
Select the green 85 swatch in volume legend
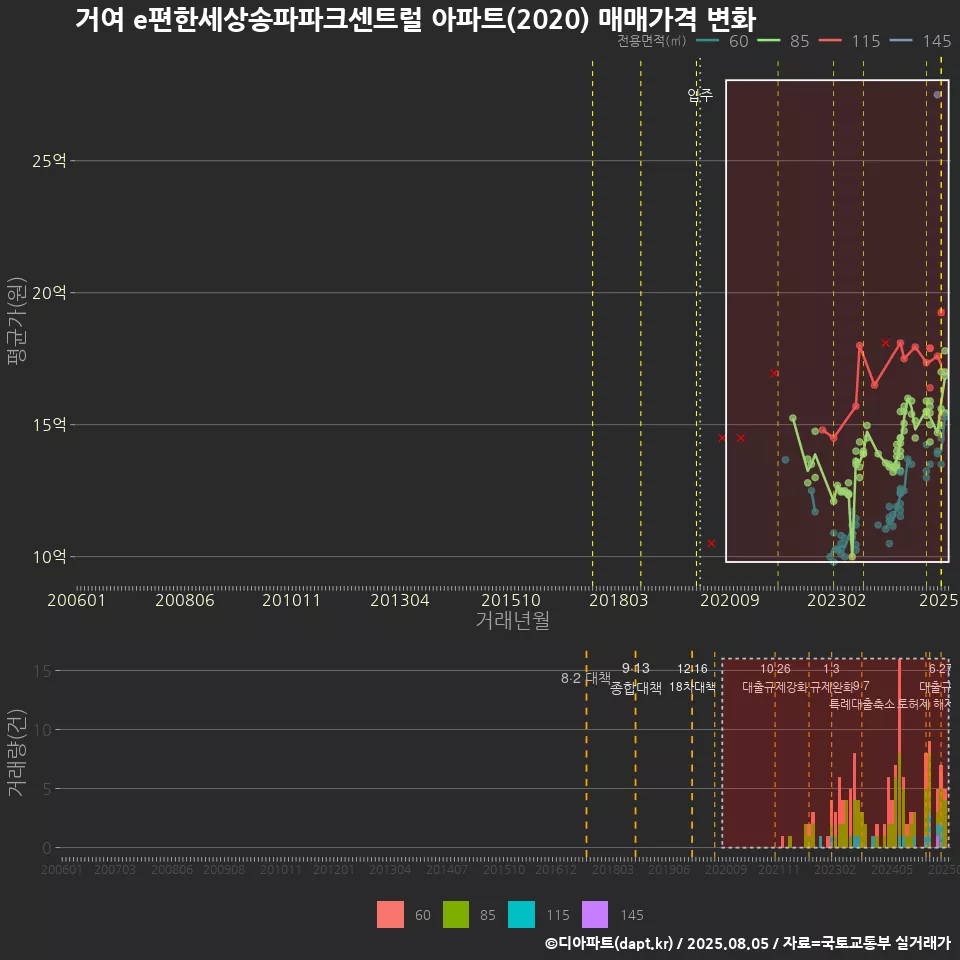pyautogui.click(x=456, y=915)
